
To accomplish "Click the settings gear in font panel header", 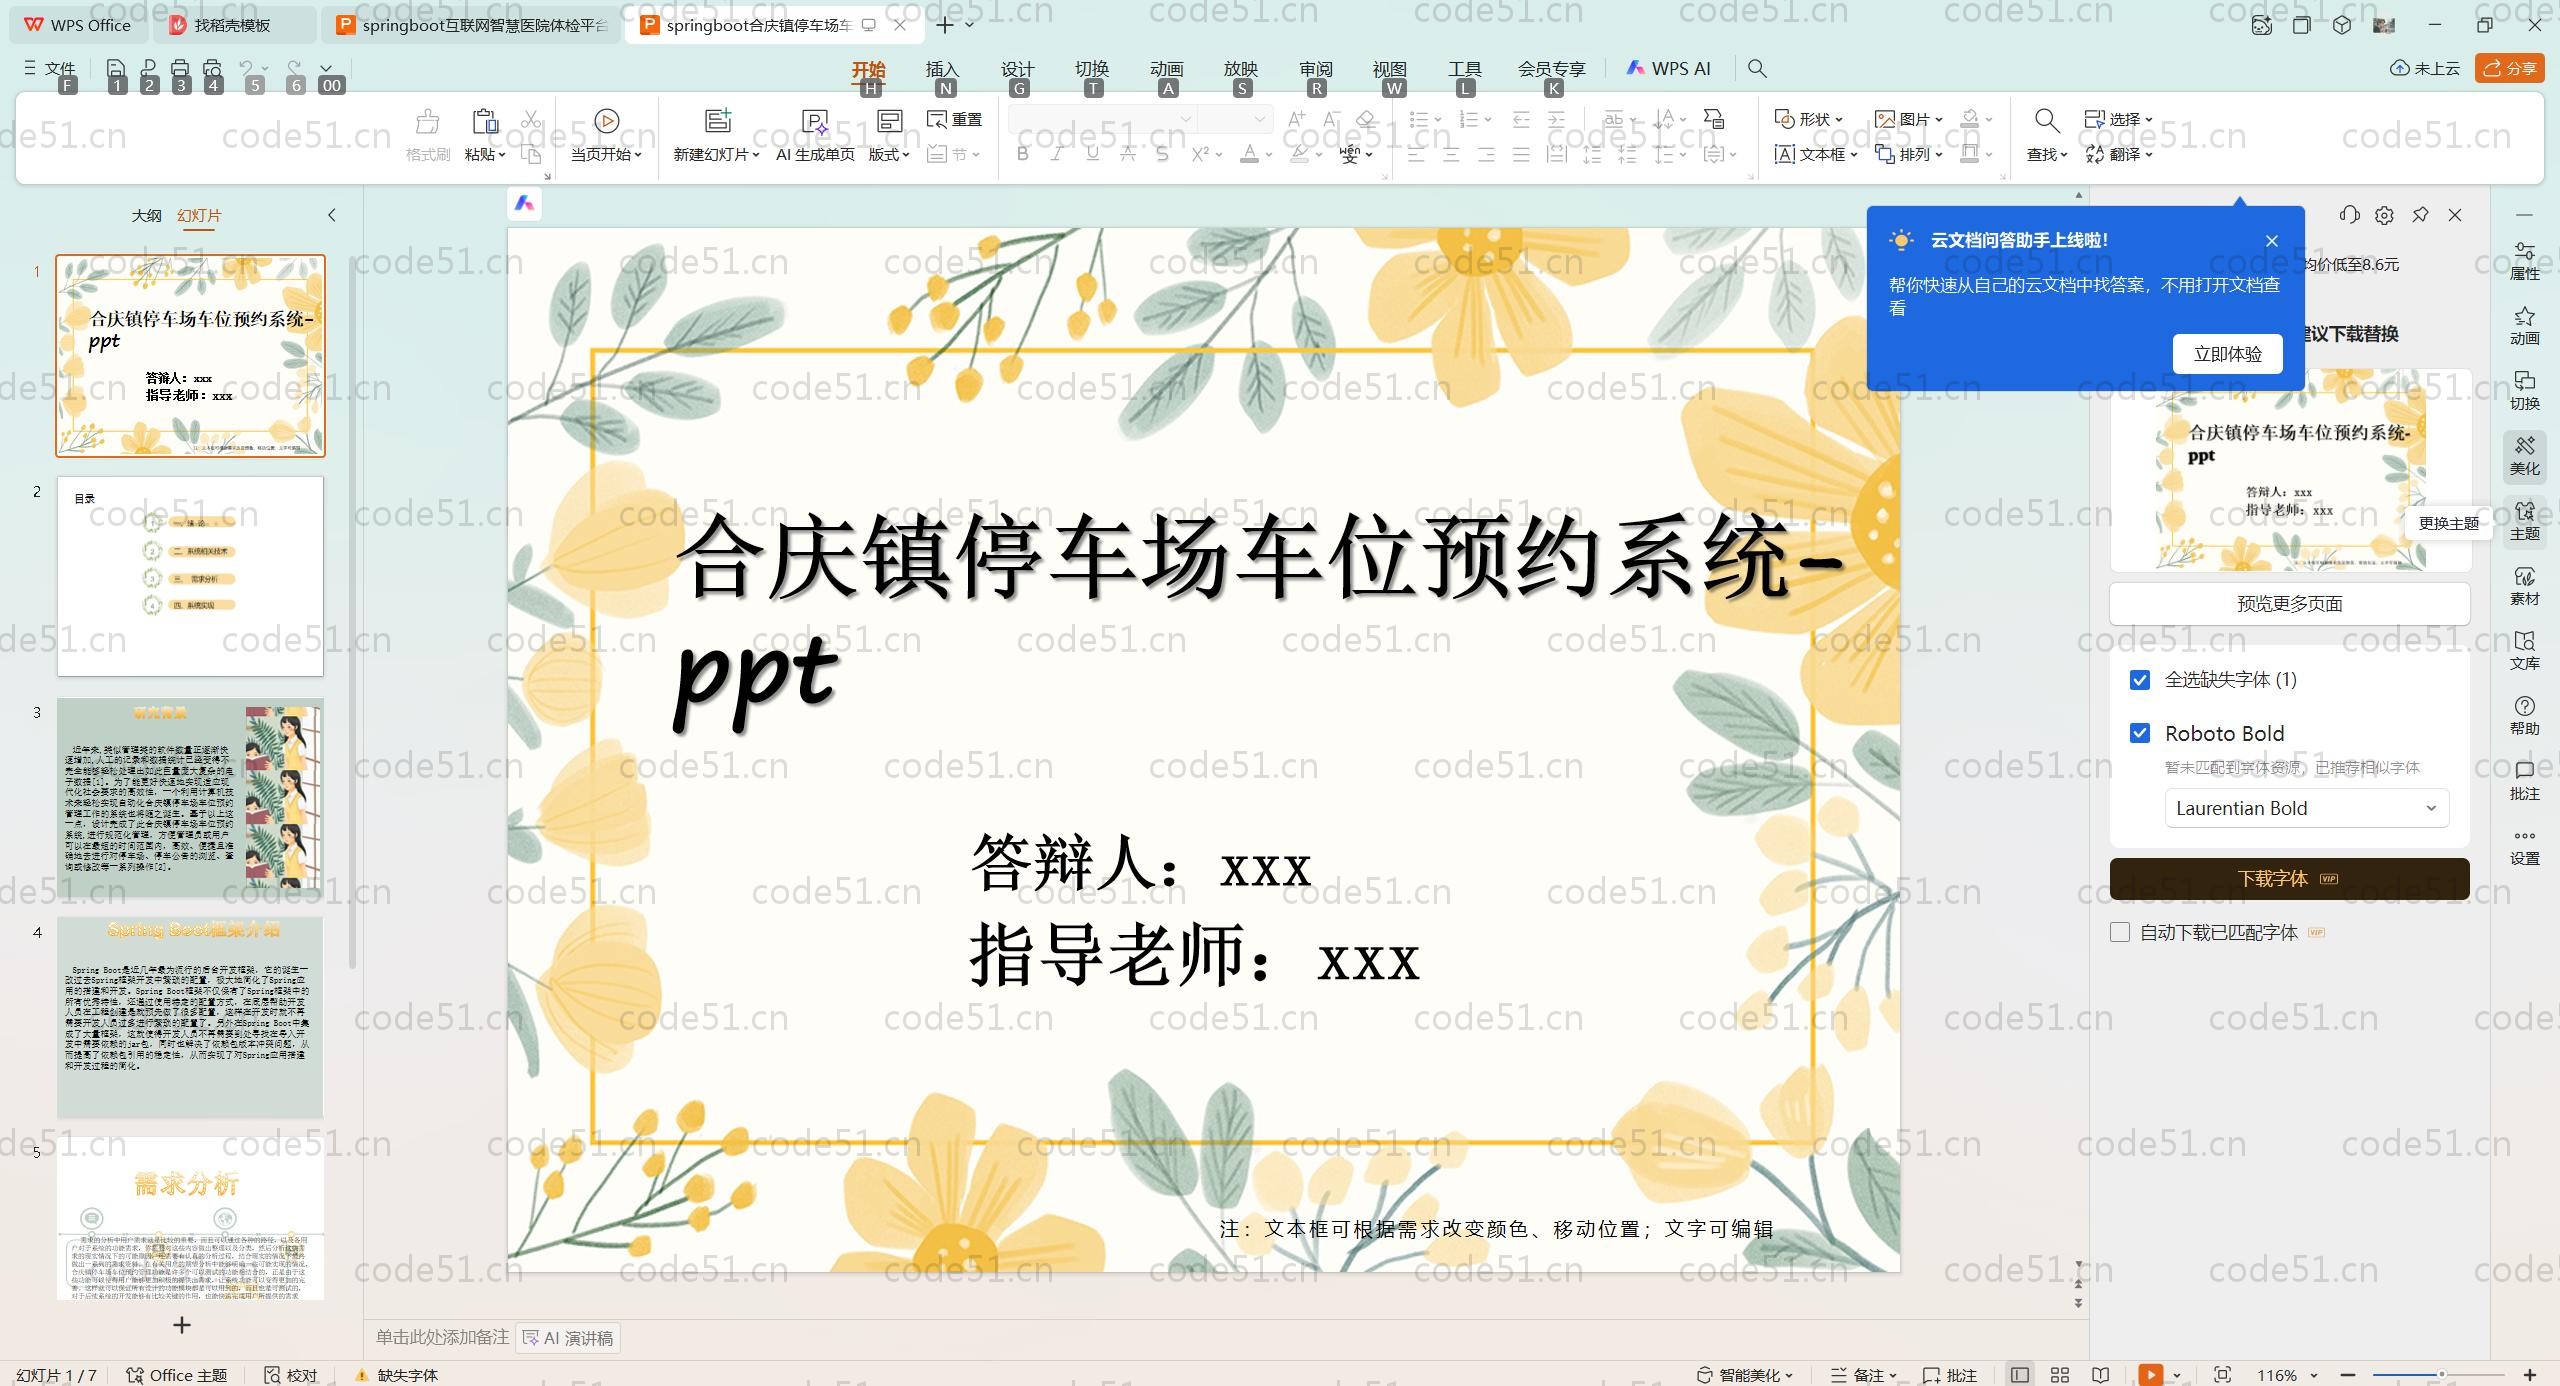I will 2384,215.
